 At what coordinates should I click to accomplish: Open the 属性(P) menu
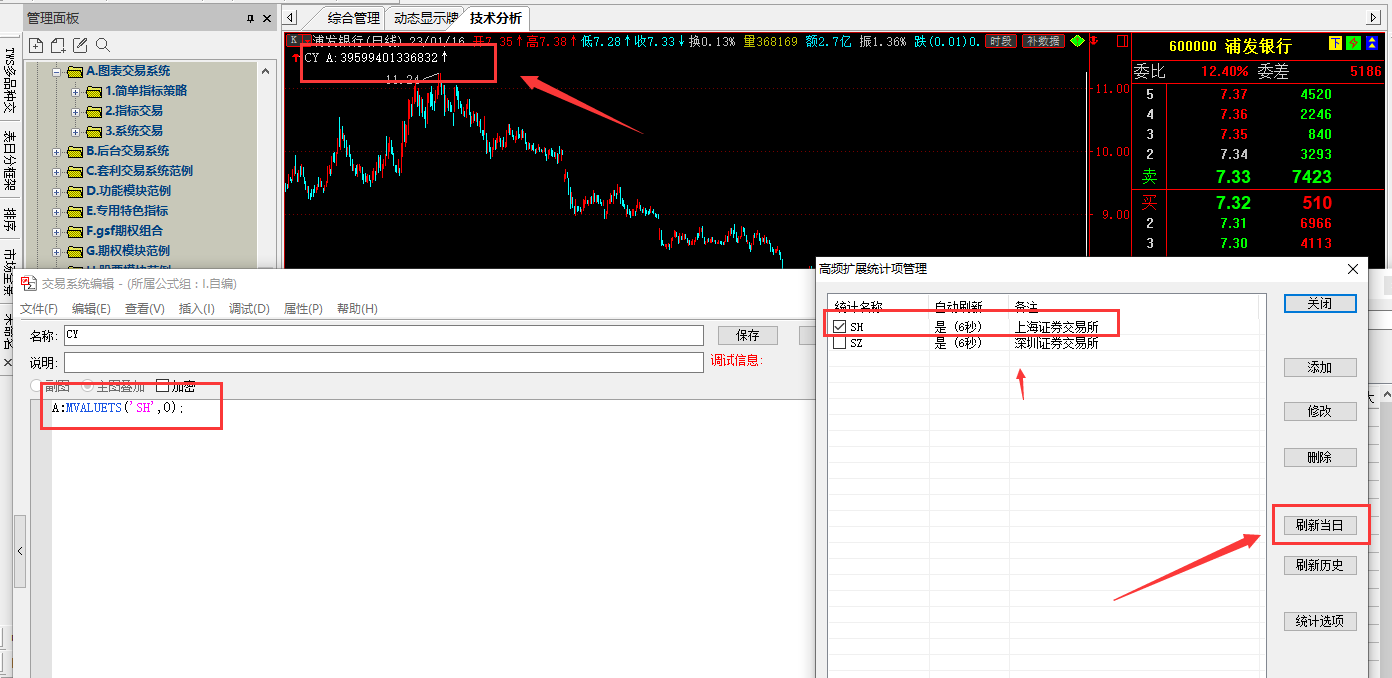[x=303, y=309]
